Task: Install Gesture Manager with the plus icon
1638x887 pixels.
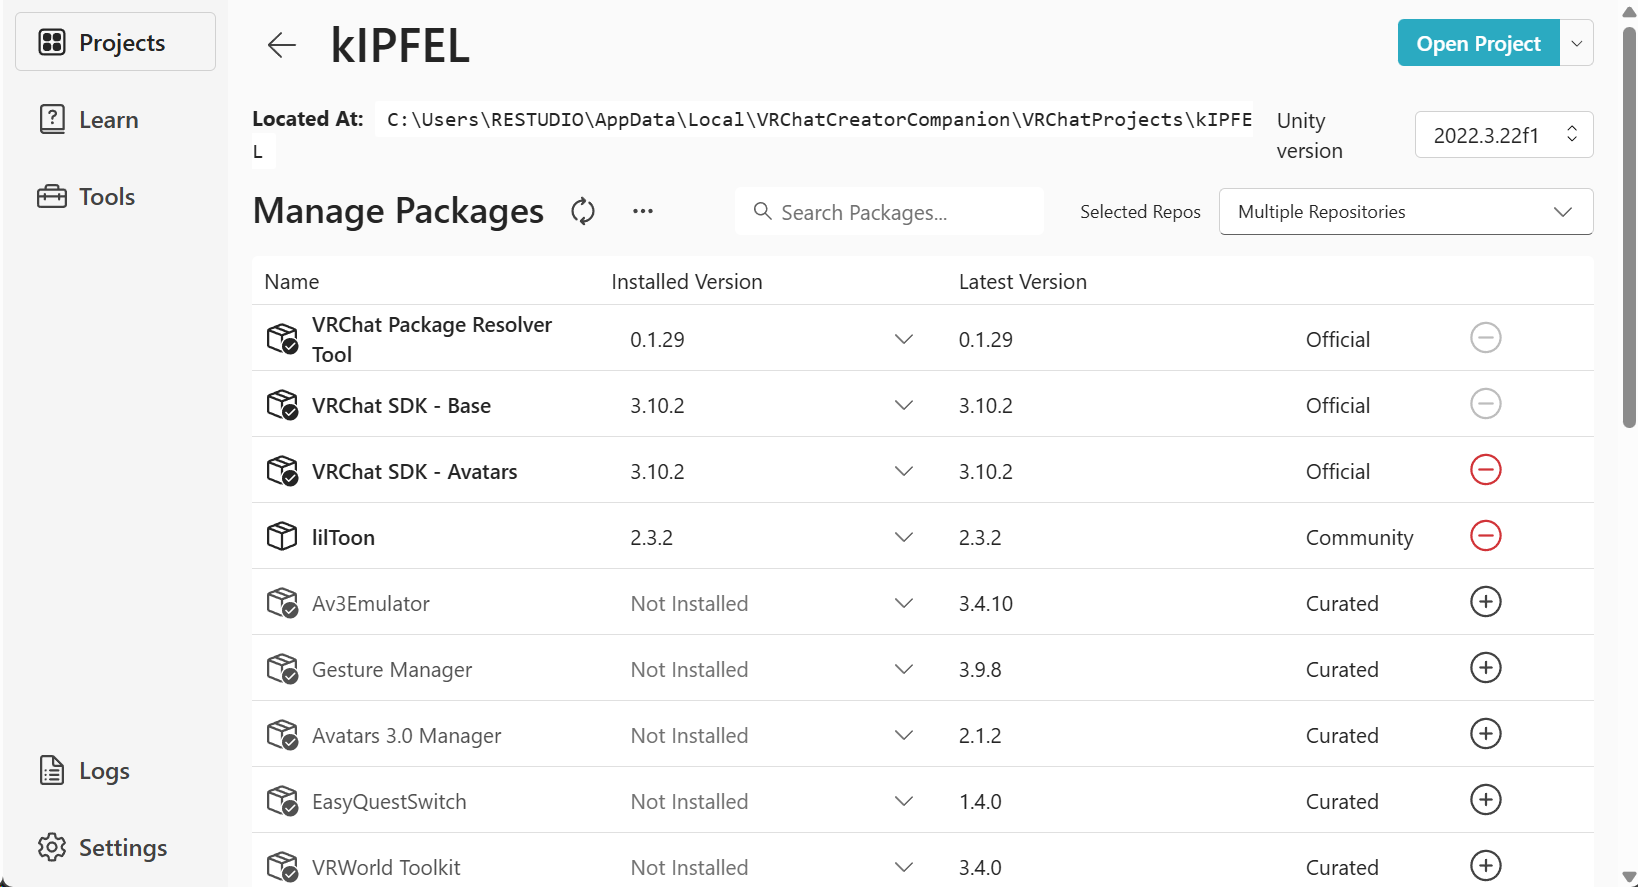Action: (x=1485, y=668)
